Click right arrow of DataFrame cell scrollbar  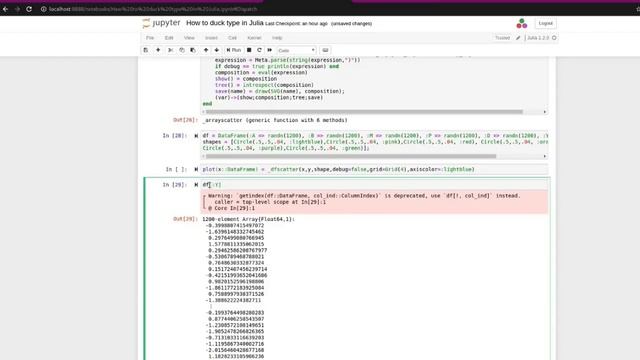coord(544,156)
